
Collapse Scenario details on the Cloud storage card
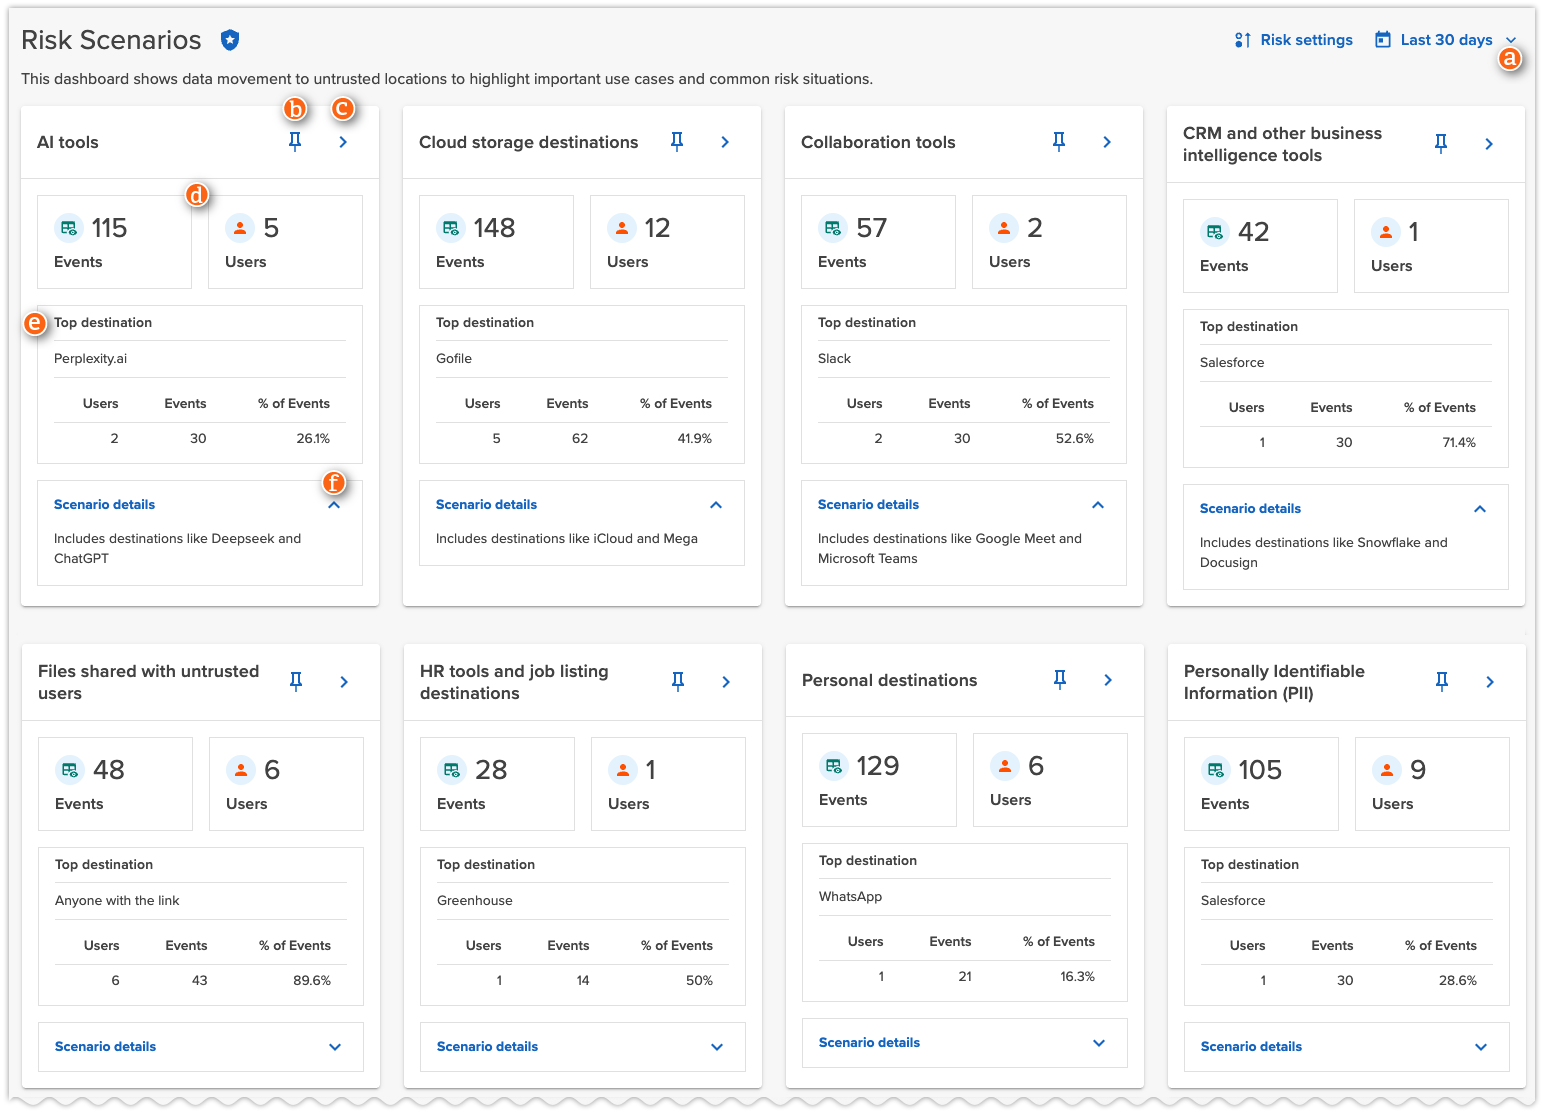coord(716,505)
